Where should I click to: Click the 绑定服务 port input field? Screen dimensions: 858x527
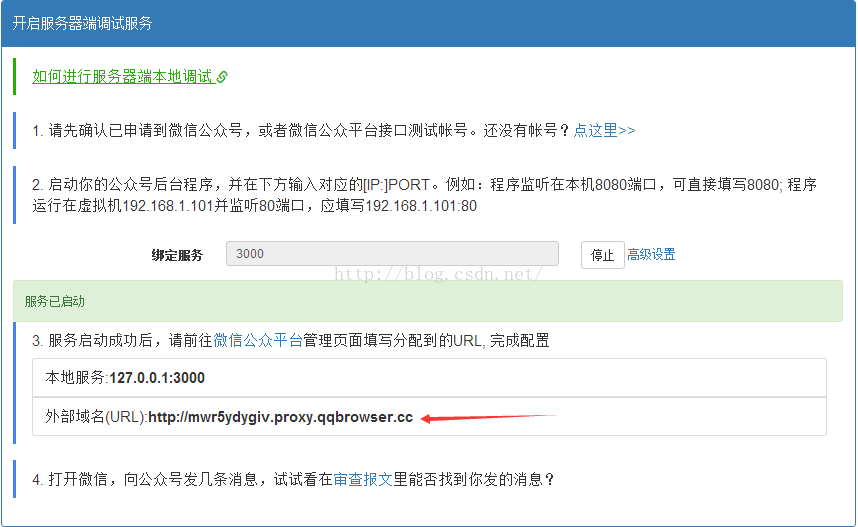[x=392, y=253]
